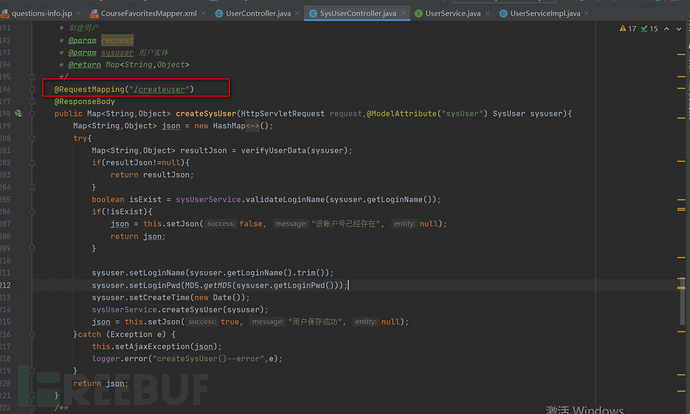Click the request mapping gutter icon on line 198
690x414 pixels.
(x=18, y=114)
